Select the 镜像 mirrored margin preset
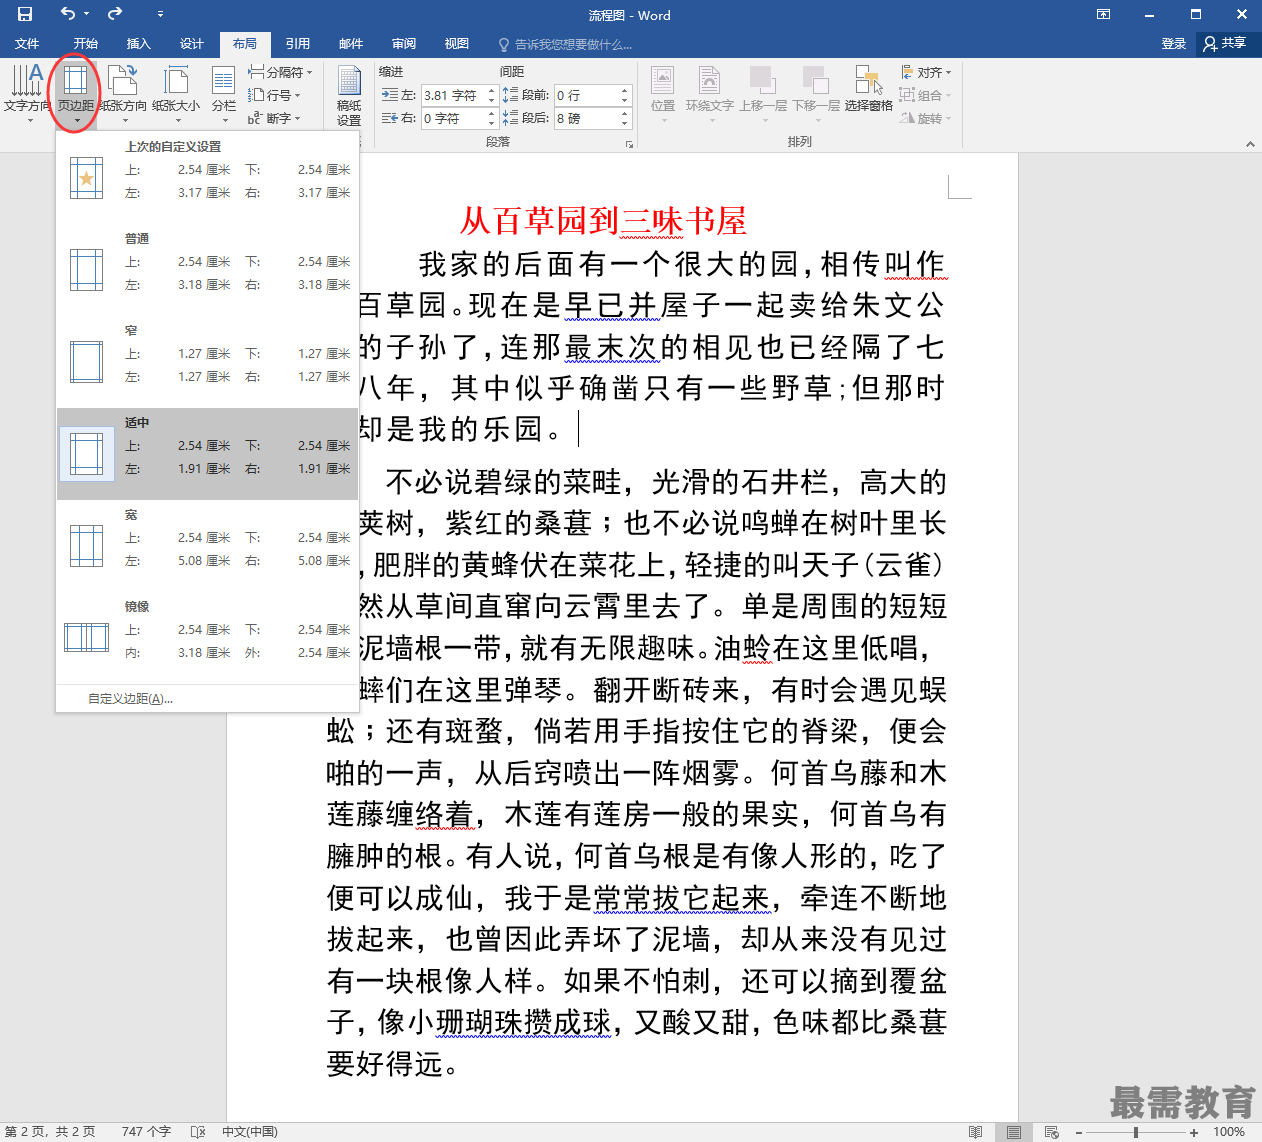The image size is (1262, 1142). coord(207,637)
